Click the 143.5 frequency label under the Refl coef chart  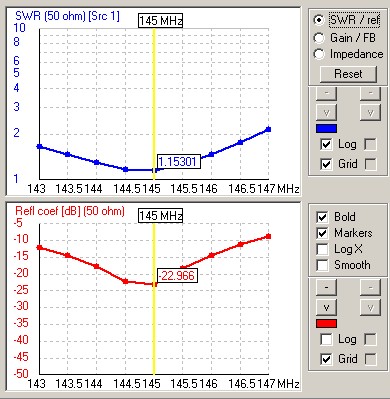pyautogui.click(x=69, y=384)
